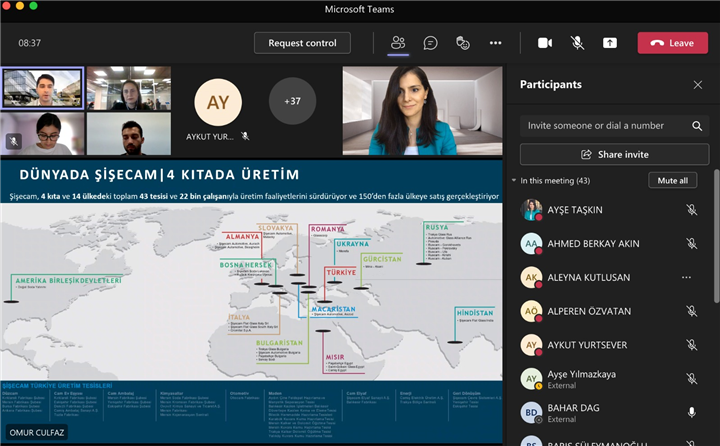Select the AK avatar of ALEYNA KUTLUSAN
720x446 pixels.
[x=531, y=277]
